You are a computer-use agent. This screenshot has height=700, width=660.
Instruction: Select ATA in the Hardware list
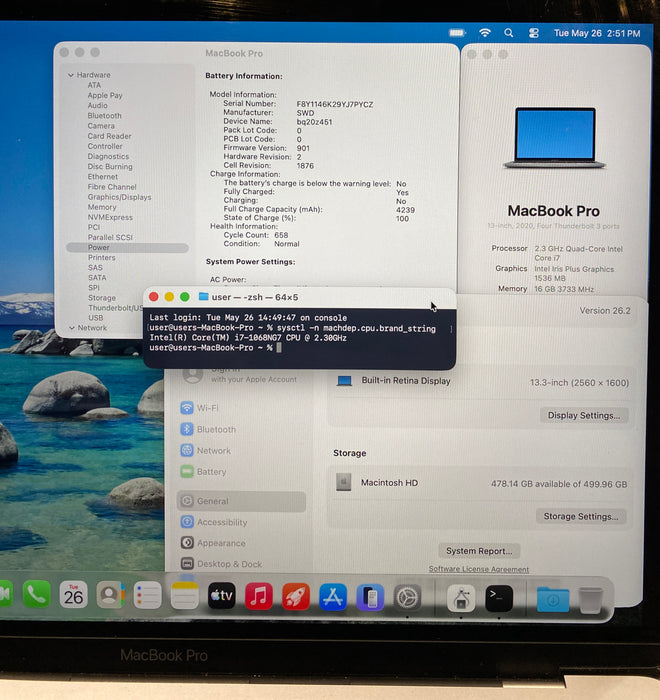[x=94, y=85]
